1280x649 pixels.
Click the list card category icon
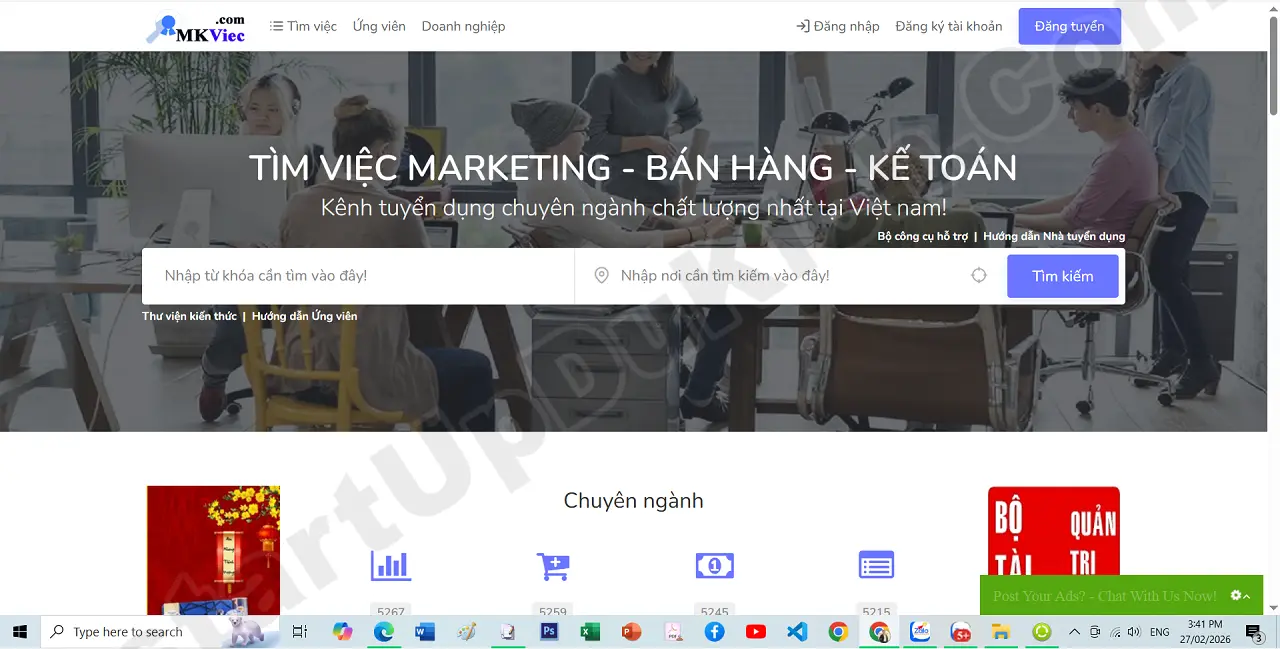pyautogui.click(x=876, y=566)
